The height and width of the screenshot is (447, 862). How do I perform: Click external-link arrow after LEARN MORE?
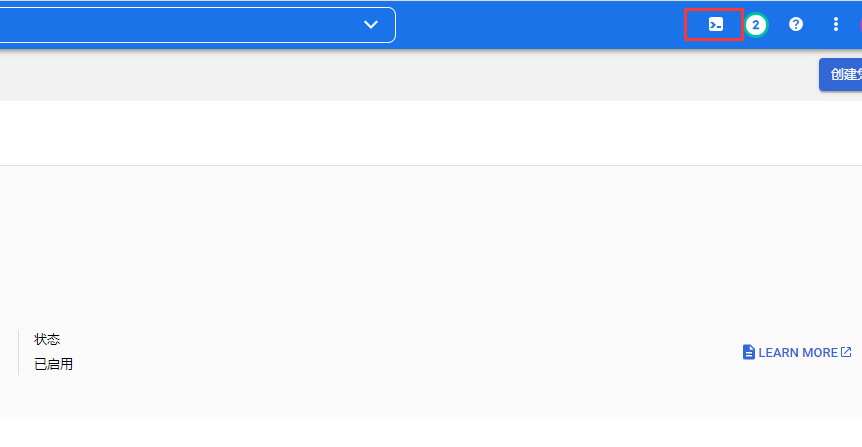click(x=846, y=352)
